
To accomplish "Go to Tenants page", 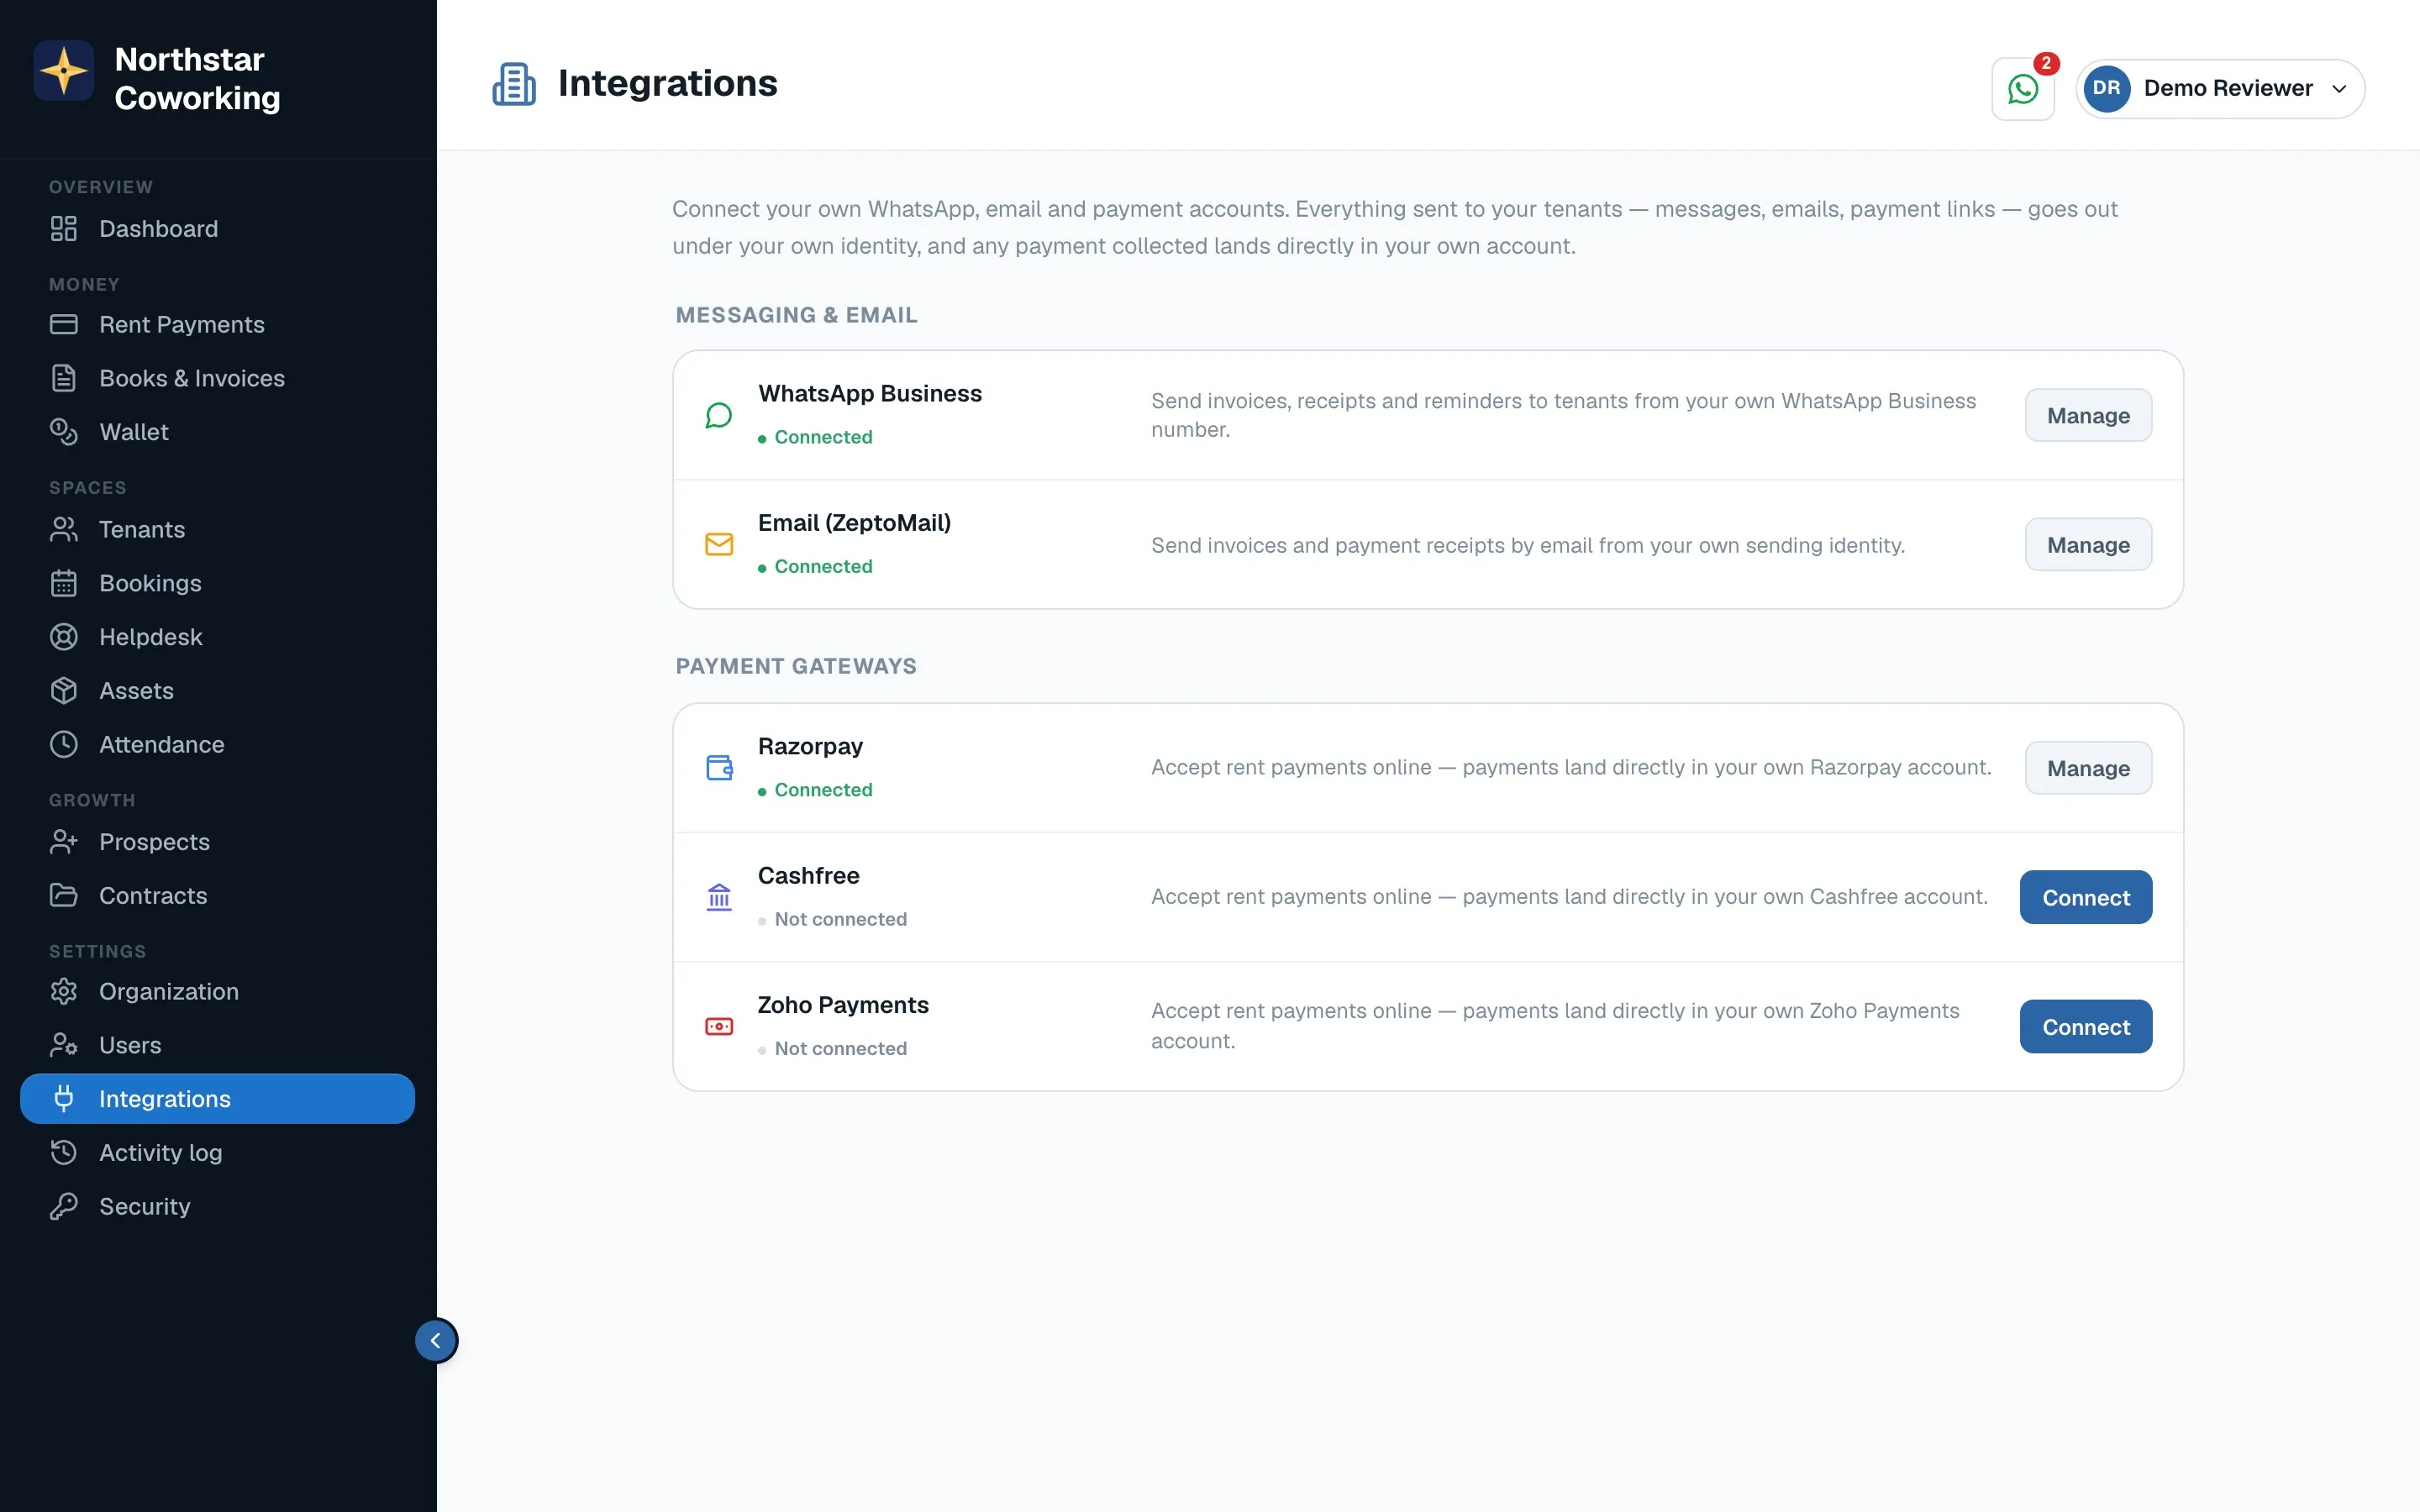I will click(217, 530).
